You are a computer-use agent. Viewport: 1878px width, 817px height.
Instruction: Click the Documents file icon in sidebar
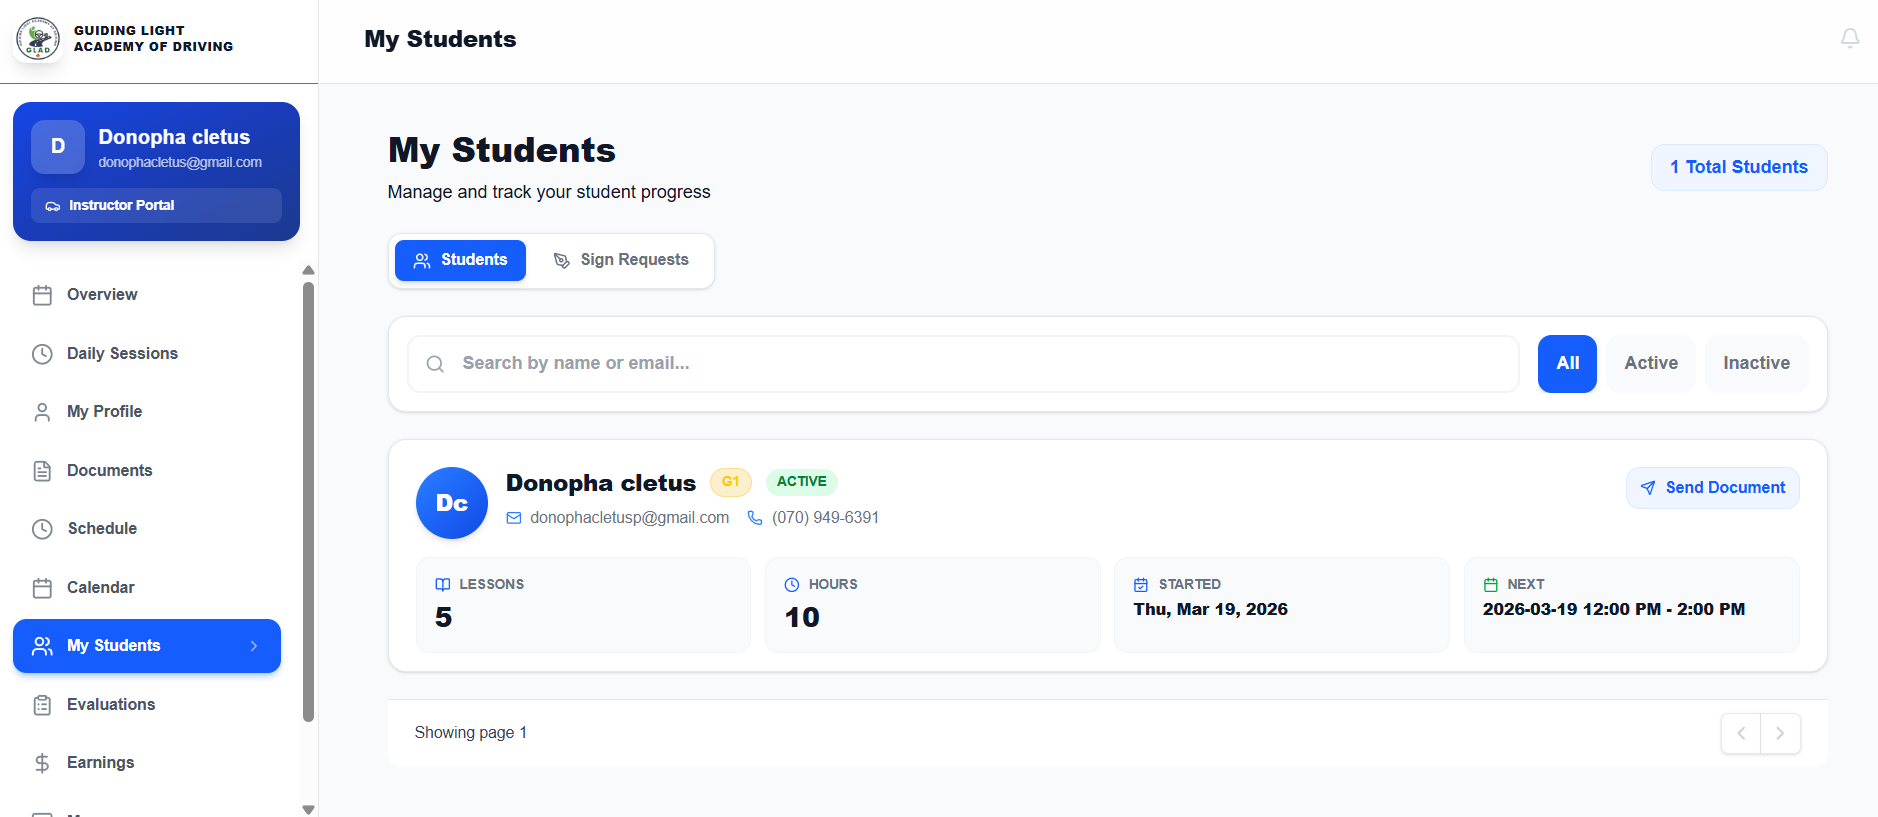point(42,471)
